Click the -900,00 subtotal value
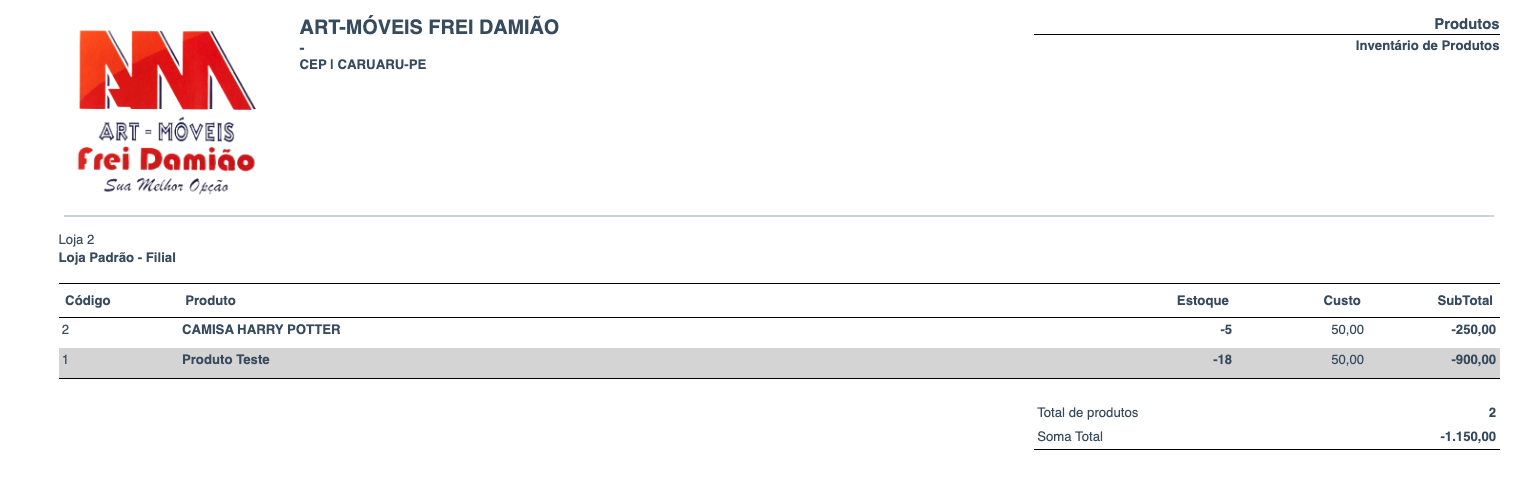The width and height of the screenshot is (1538, 482). click(1474, 360)
